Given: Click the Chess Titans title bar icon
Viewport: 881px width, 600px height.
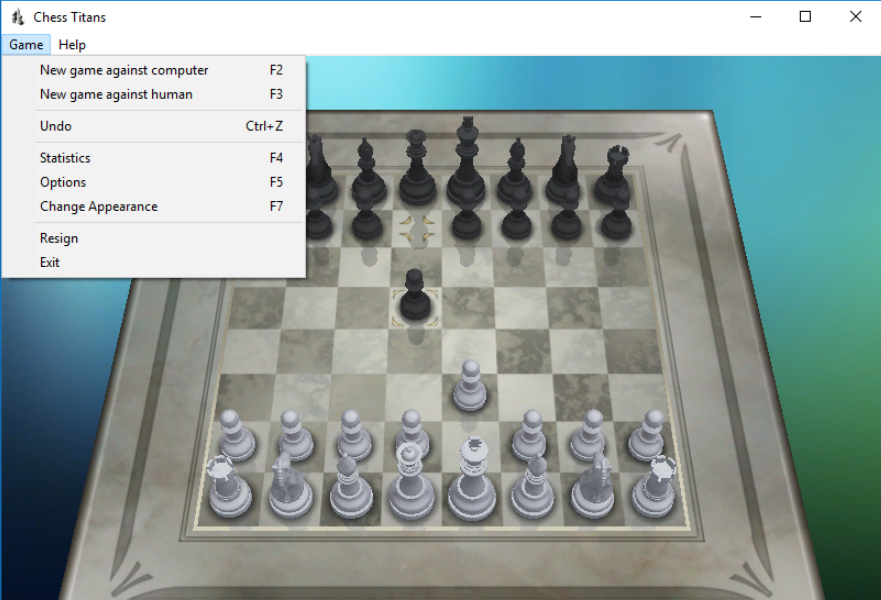Looking at the screenshot, I should click(x=17, y=17).
